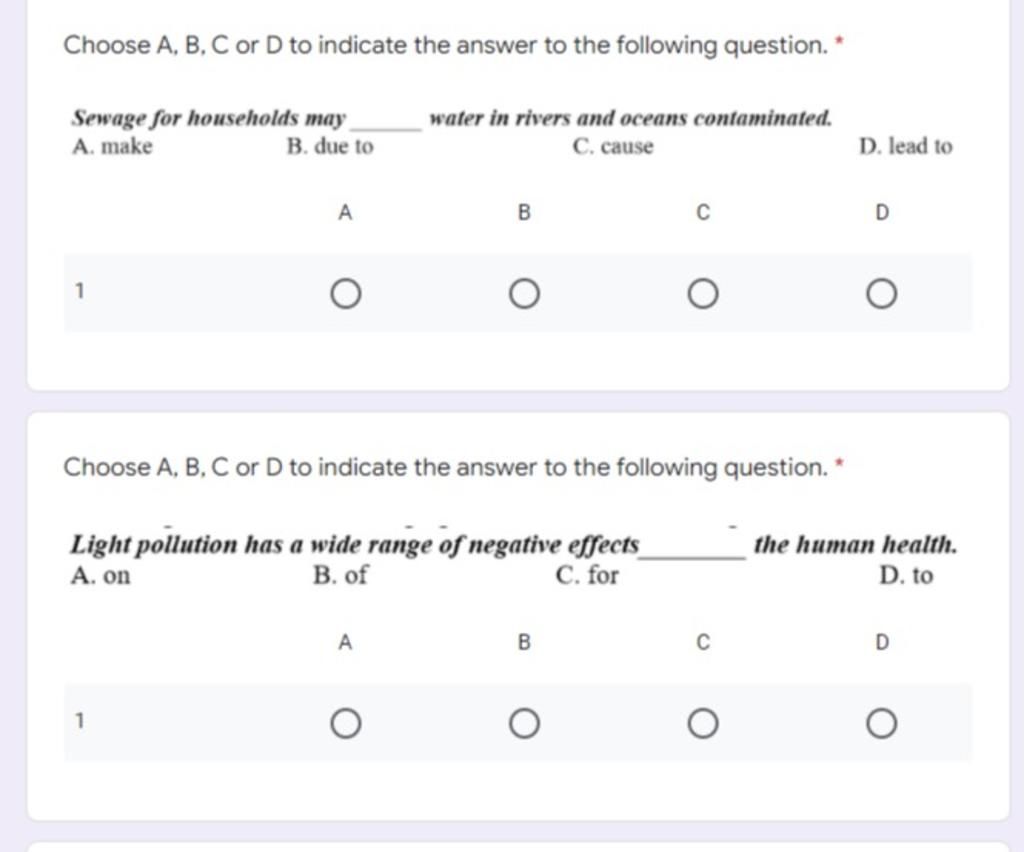Click the 'Light pollution has a wide range' sentence
The image size is (1024, 852).
pos(514,544)
